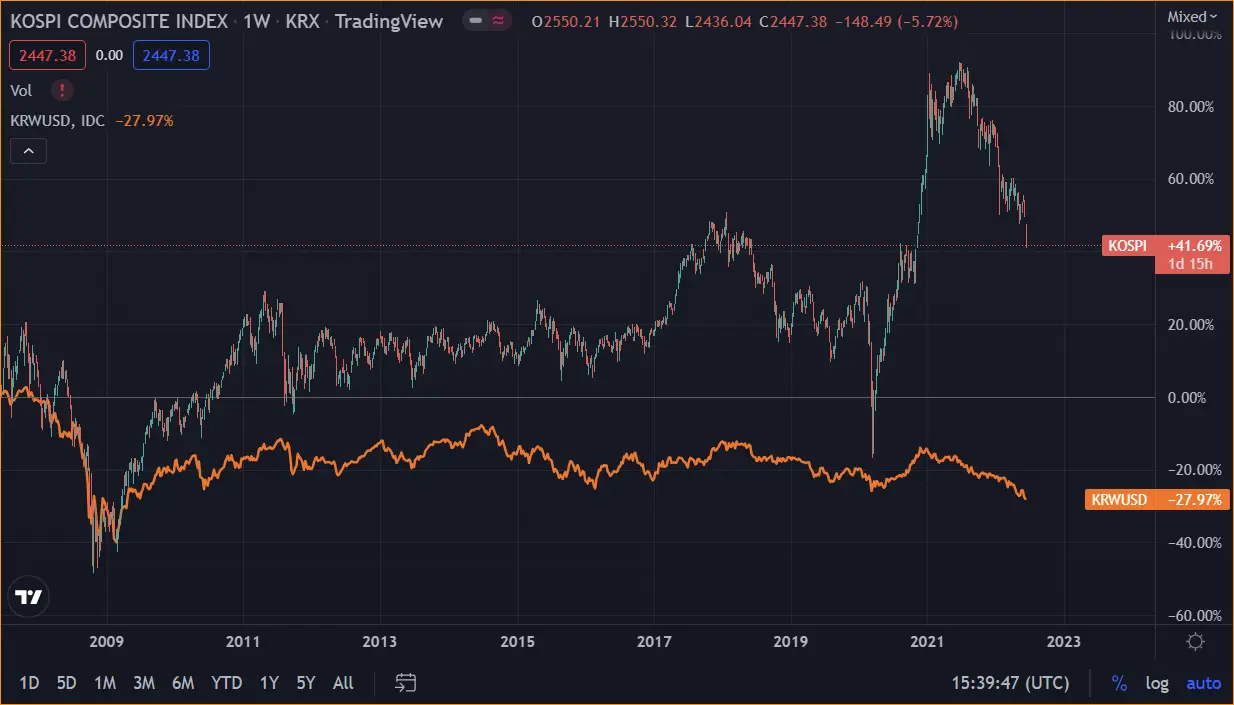Image resolution: width=1234 pixels, height=705 pixels.
Task: Select the 3M time range
Action: [x=144, y=683]
